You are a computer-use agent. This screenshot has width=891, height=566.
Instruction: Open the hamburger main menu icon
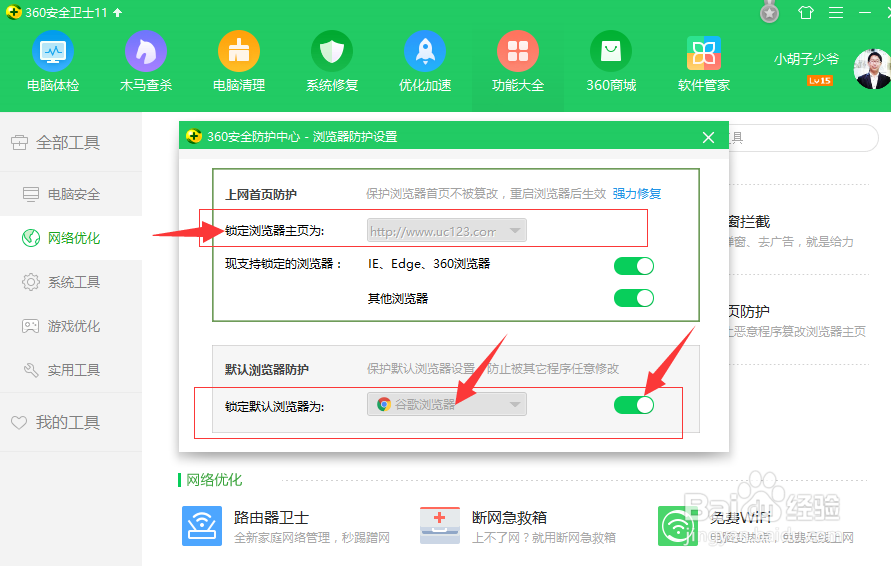point(836,13)
